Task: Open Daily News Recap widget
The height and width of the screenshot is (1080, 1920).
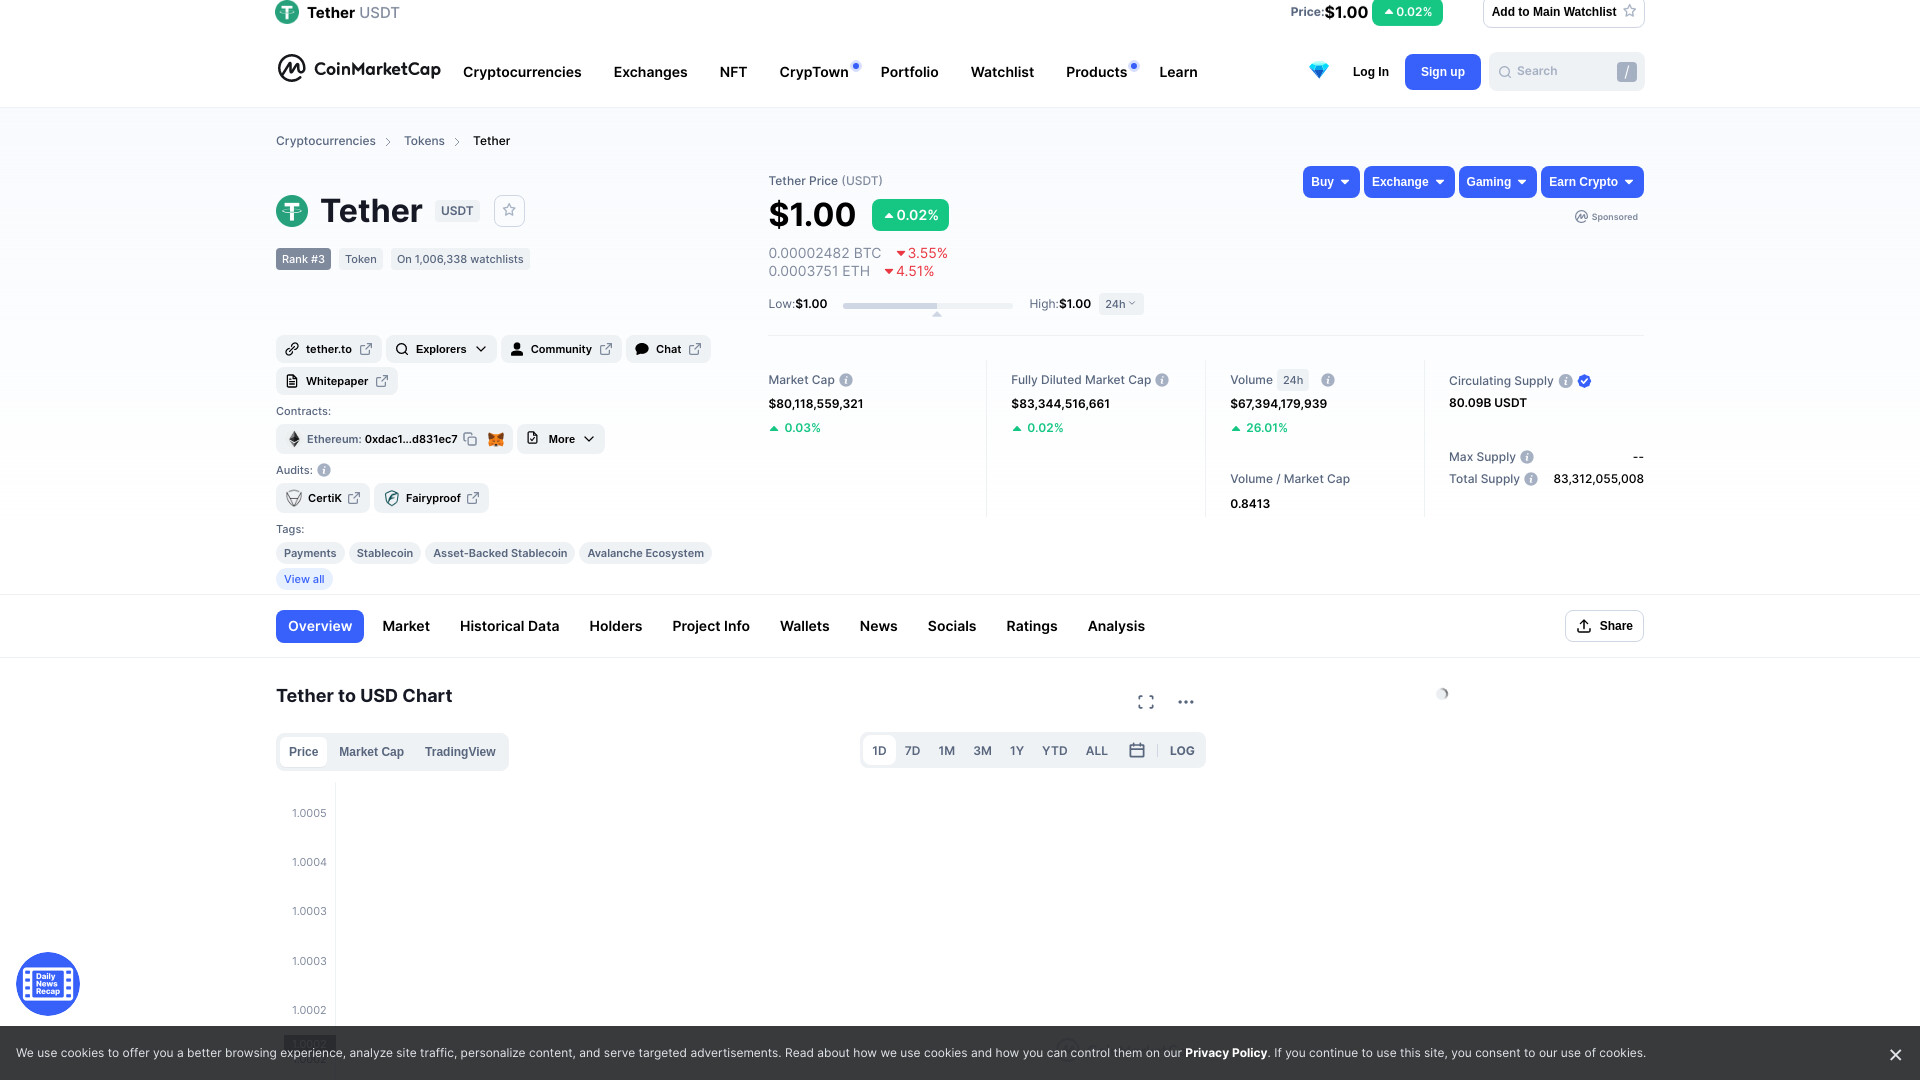Action: point(48,984)
